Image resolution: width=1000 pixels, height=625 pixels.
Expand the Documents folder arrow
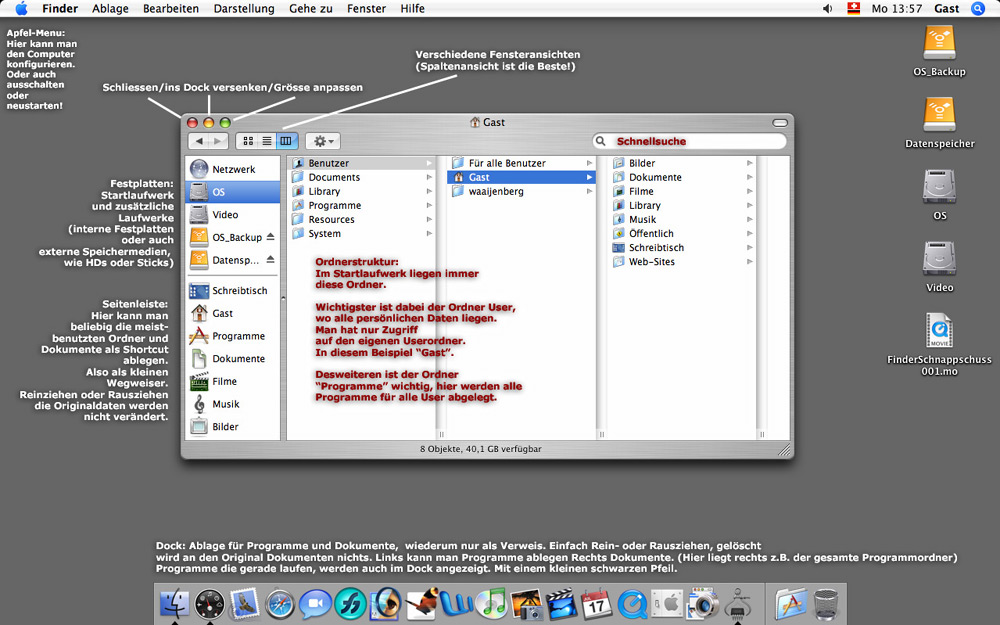tap(429, 177)
